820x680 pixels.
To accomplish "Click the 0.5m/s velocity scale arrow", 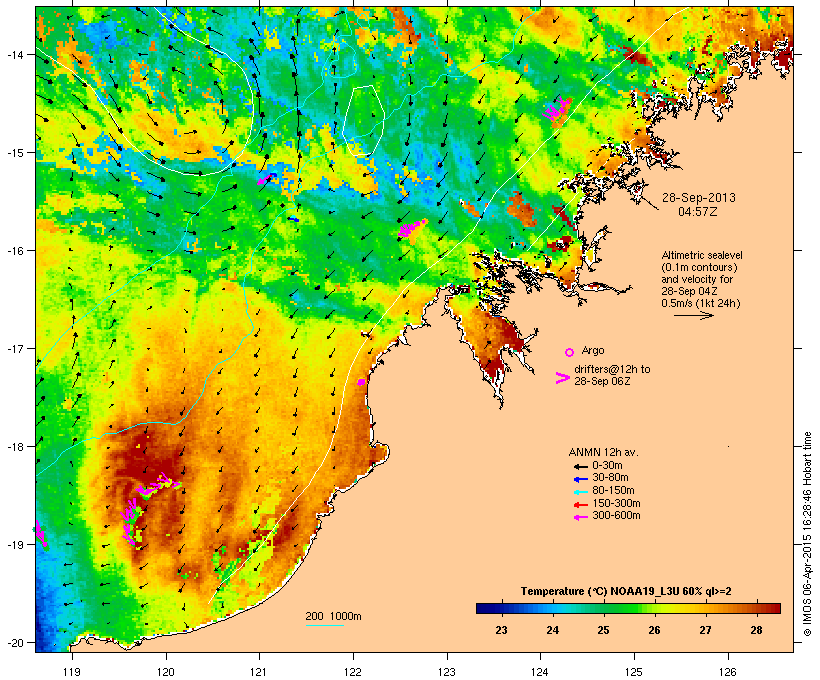I will [693, 315].
